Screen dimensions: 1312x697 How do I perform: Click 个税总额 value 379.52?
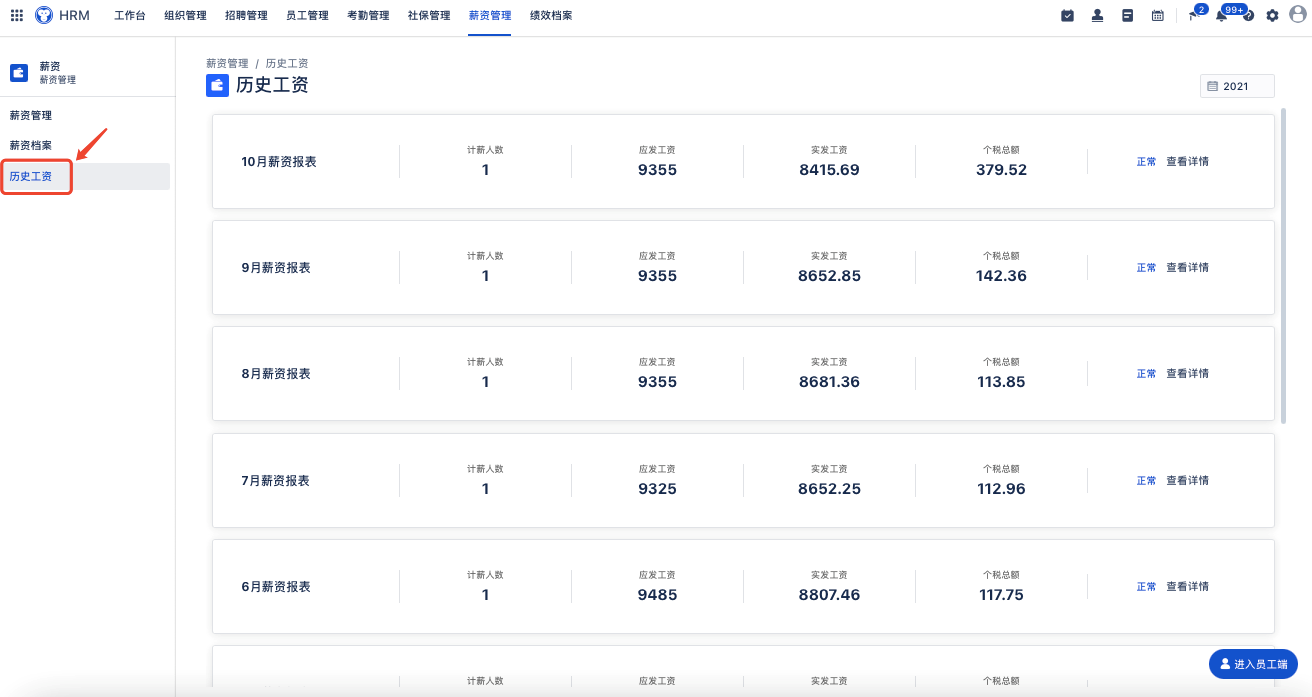1001,170
